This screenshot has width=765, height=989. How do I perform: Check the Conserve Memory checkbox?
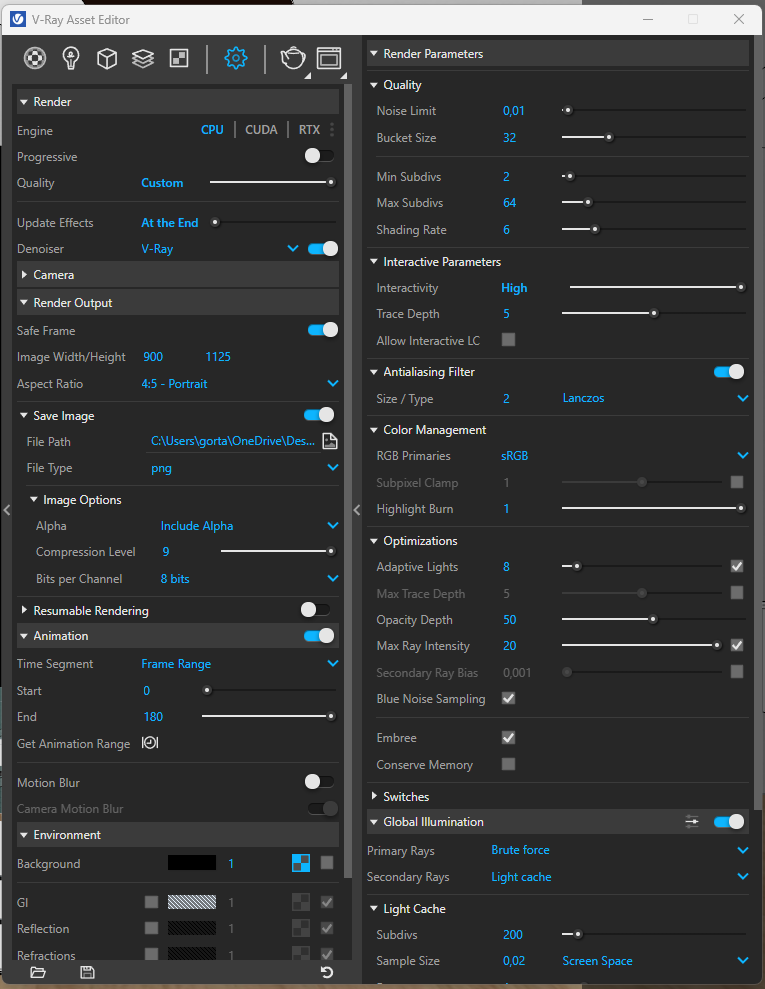pos(508,764)
